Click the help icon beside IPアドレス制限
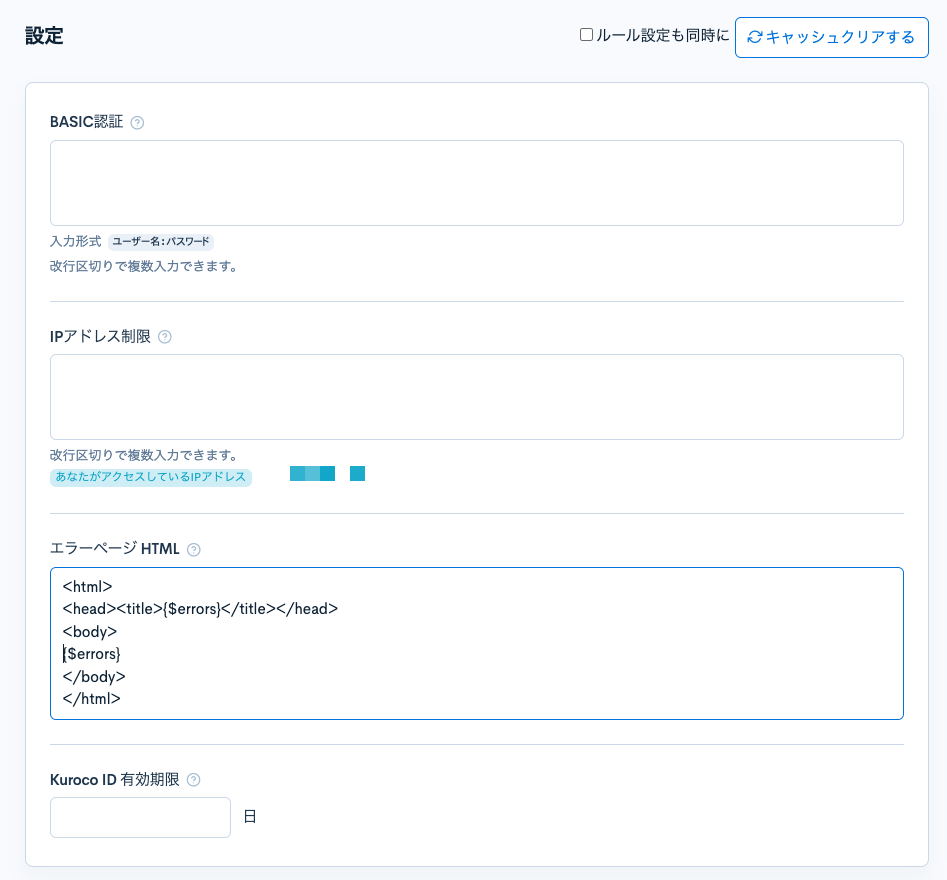The height and width of the screenshot is (880, 947). [164, 337]
